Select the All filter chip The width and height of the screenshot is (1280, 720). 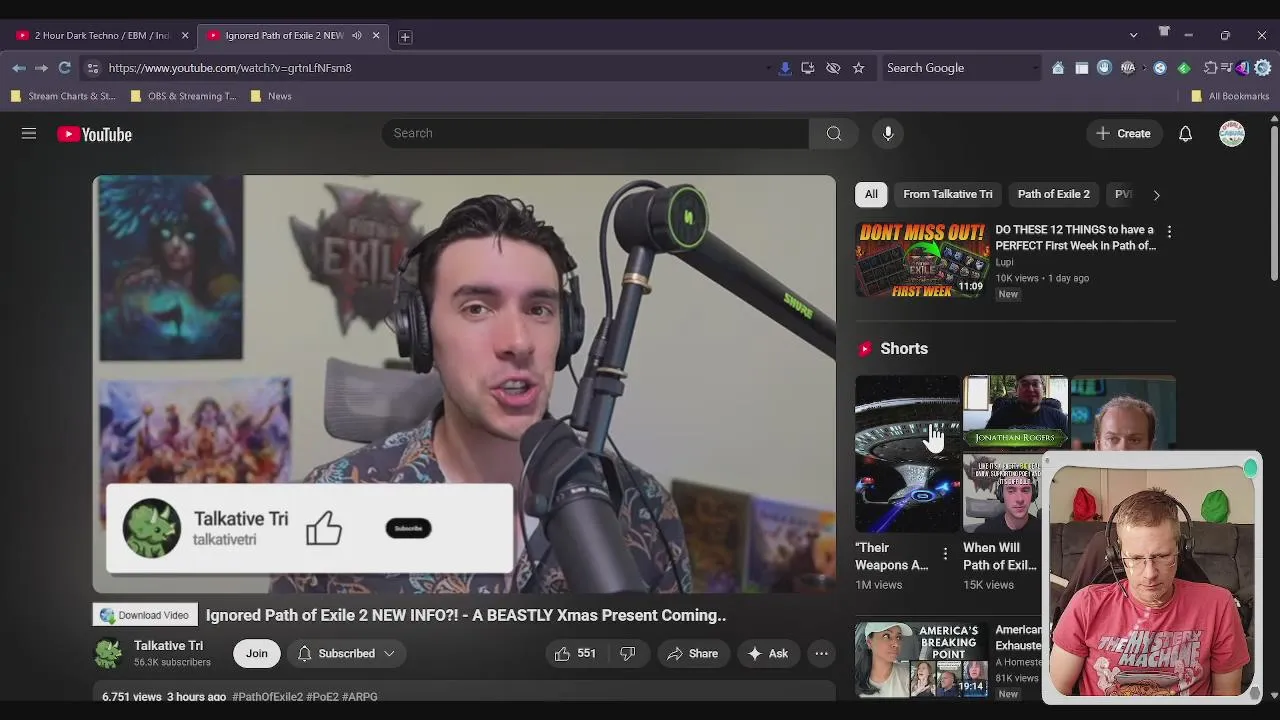(871, 194)
